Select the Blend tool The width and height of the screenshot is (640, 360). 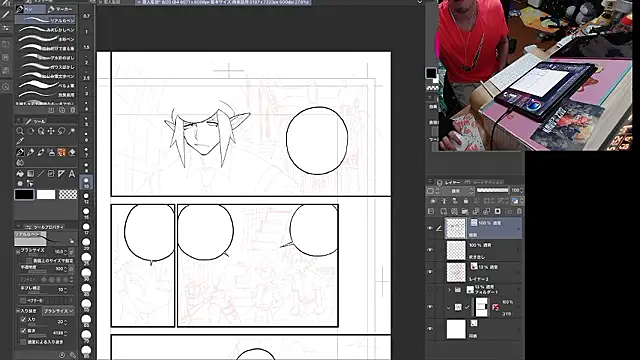tap(20, 162)
